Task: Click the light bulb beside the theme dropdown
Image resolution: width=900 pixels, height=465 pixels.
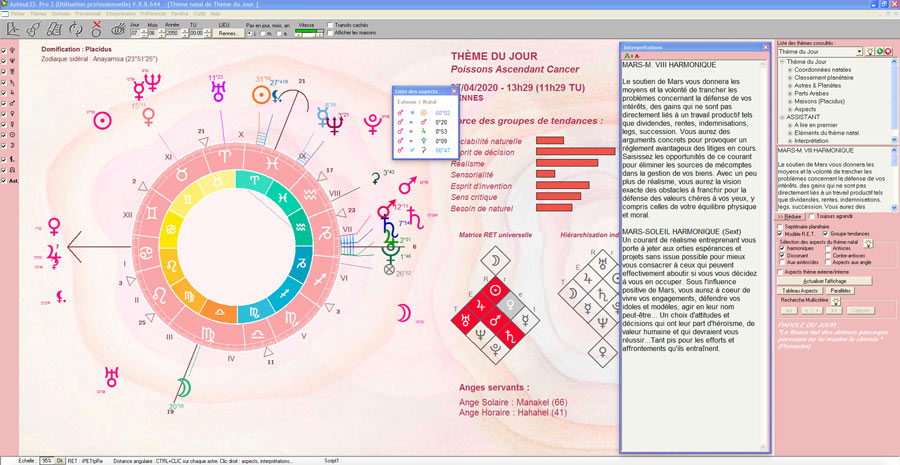Action: coord(870,52)
